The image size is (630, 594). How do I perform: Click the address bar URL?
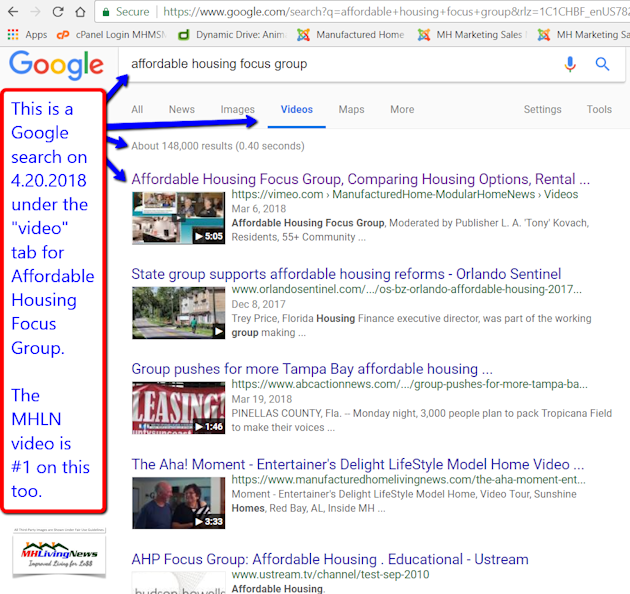tap(396, 12)
